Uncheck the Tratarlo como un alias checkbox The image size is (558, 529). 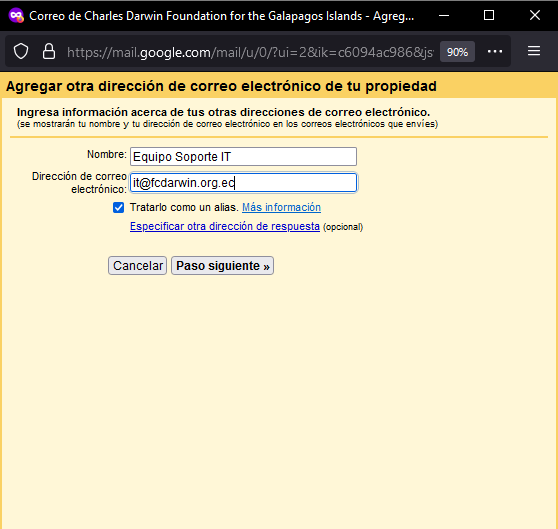119,207
